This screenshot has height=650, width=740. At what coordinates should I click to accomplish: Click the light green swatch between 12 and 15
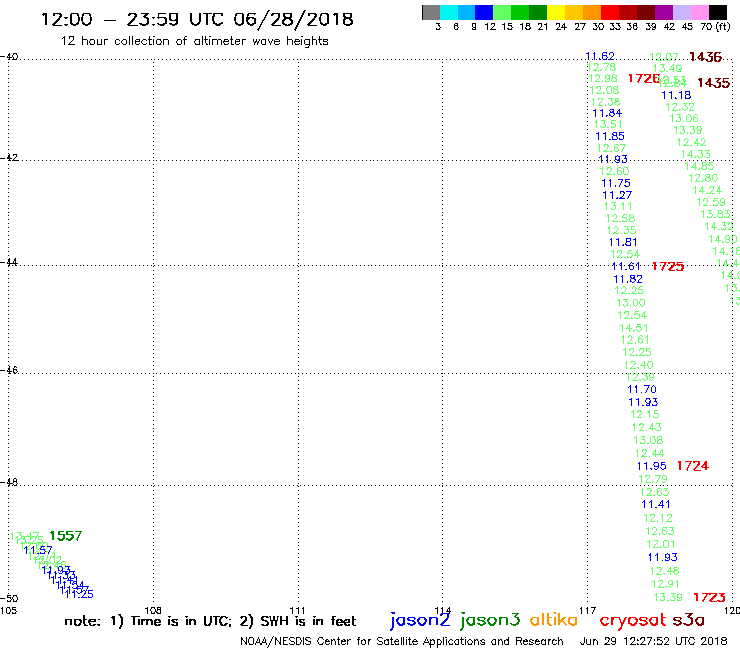[x=502, y=12]
